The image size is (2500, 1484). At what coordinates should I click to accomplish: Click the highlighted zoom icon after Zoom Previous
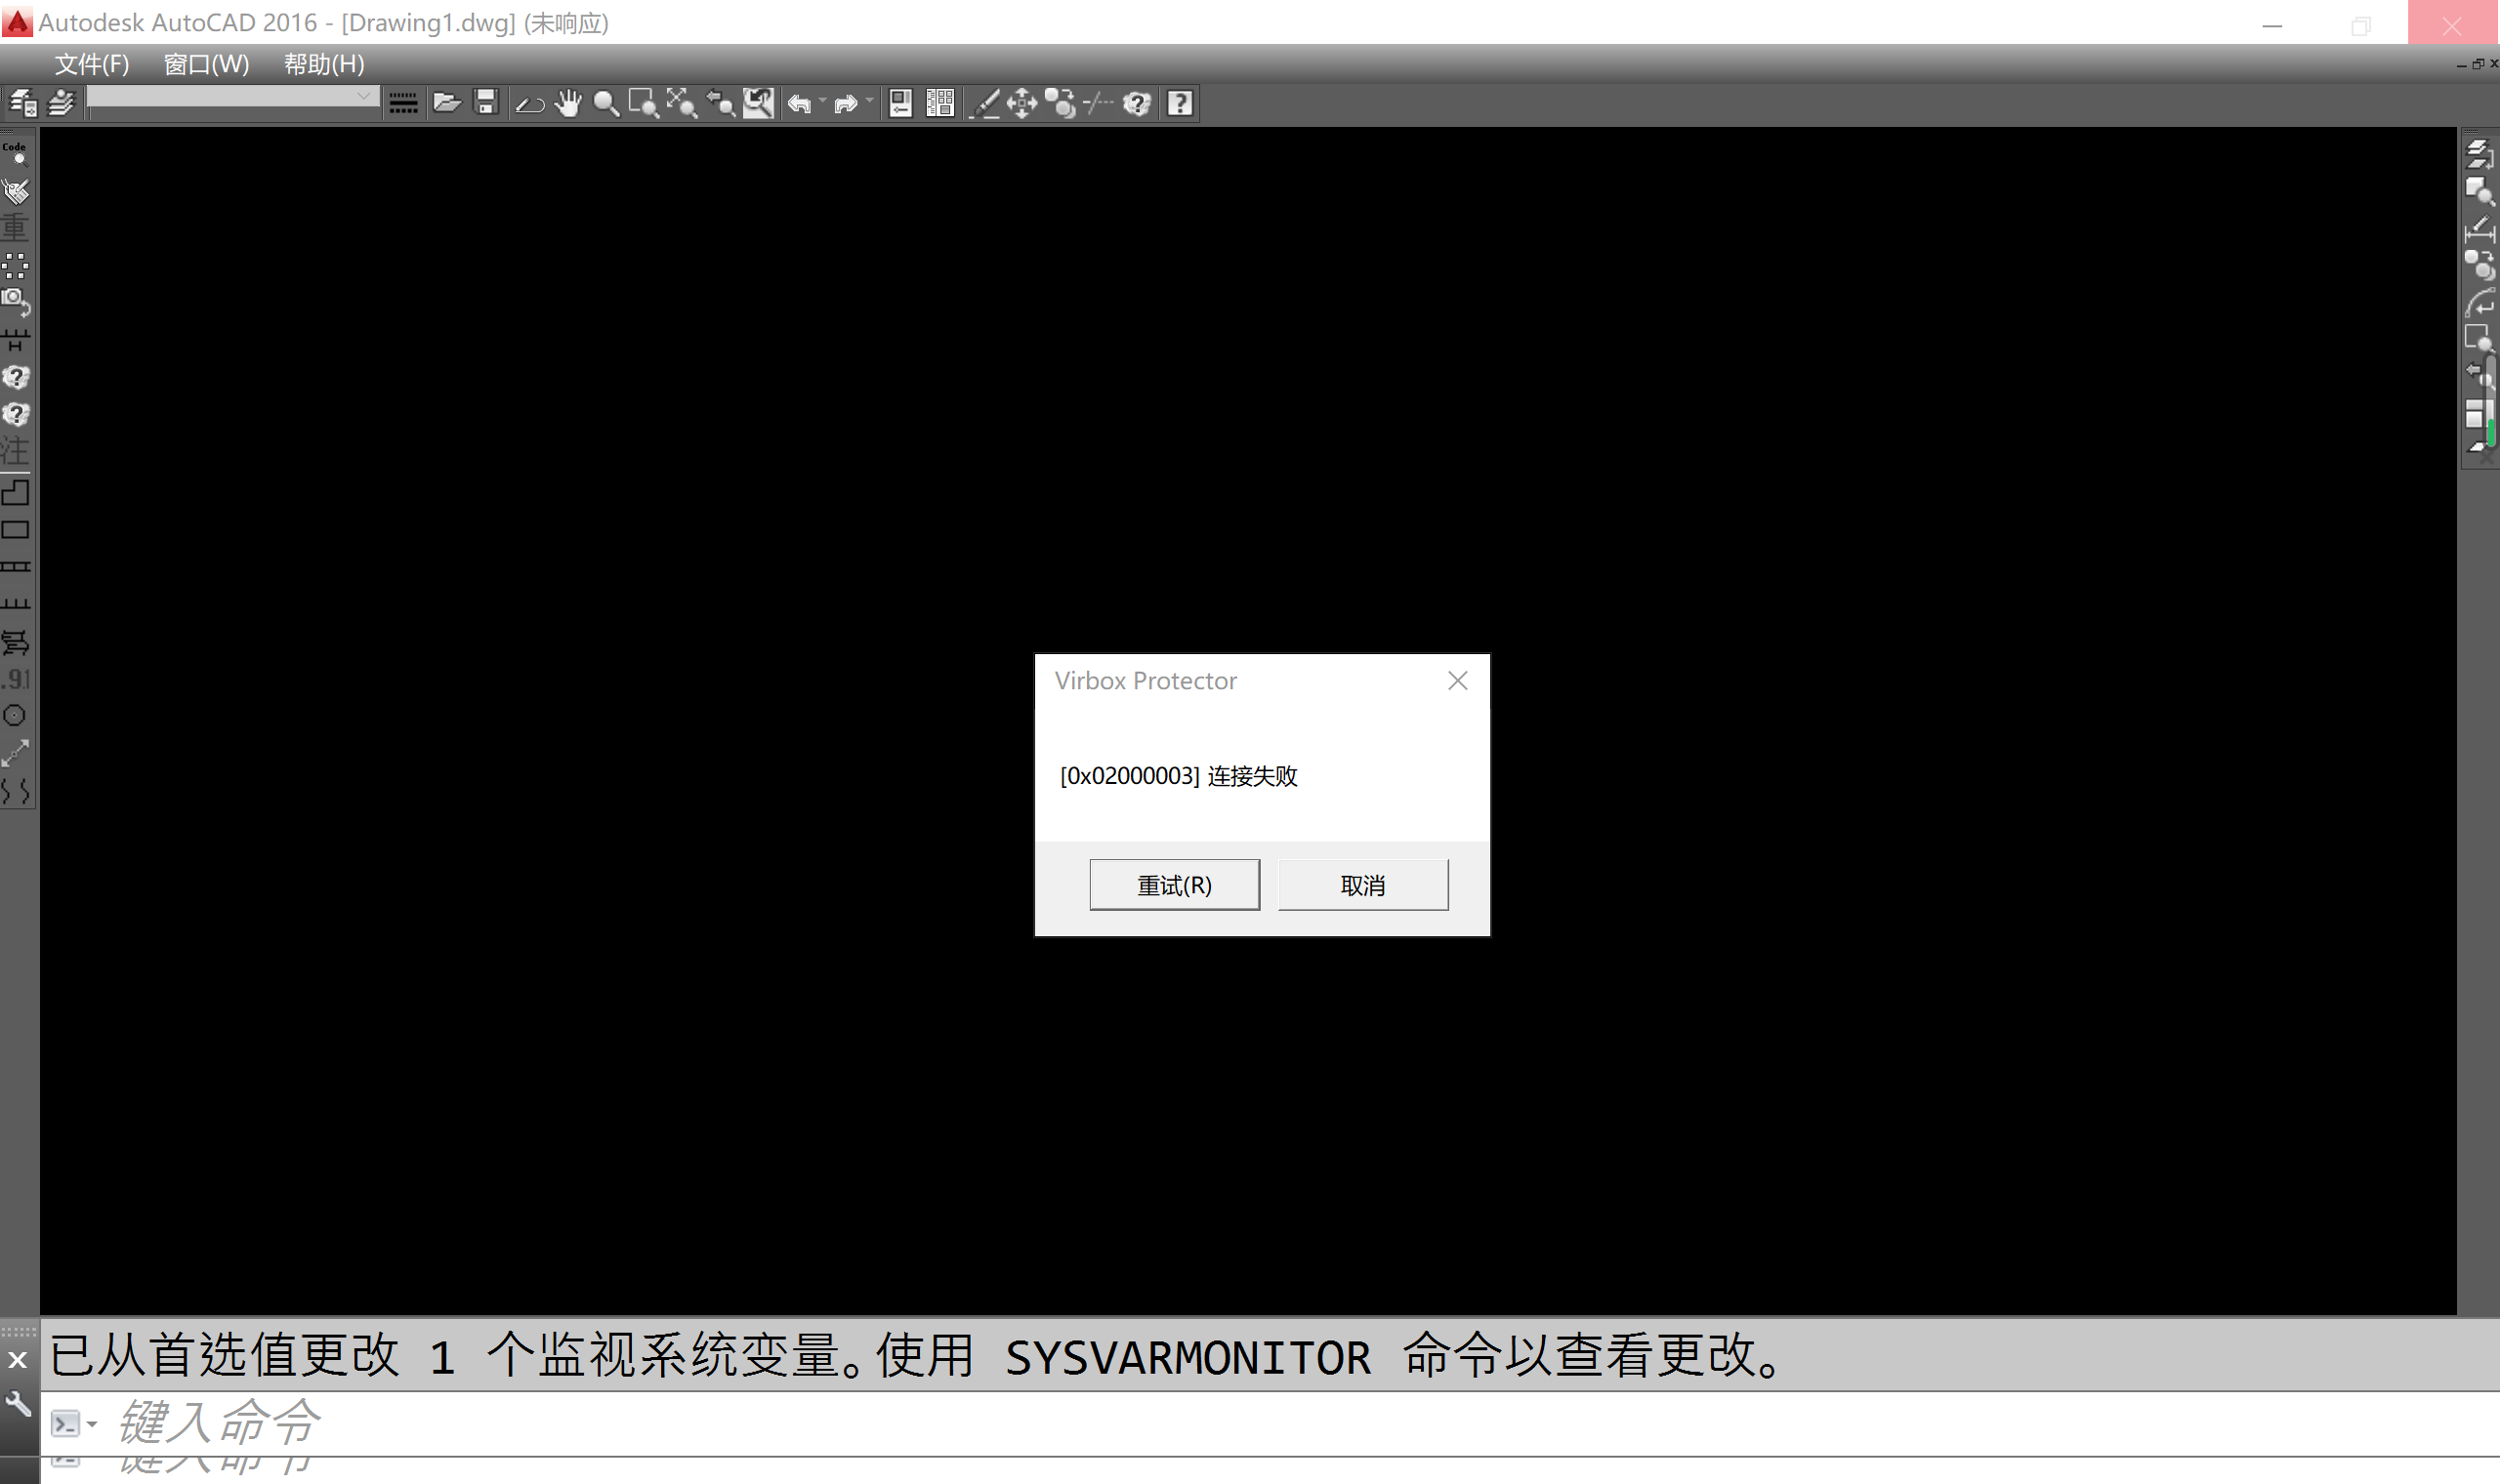click(758, 103)
